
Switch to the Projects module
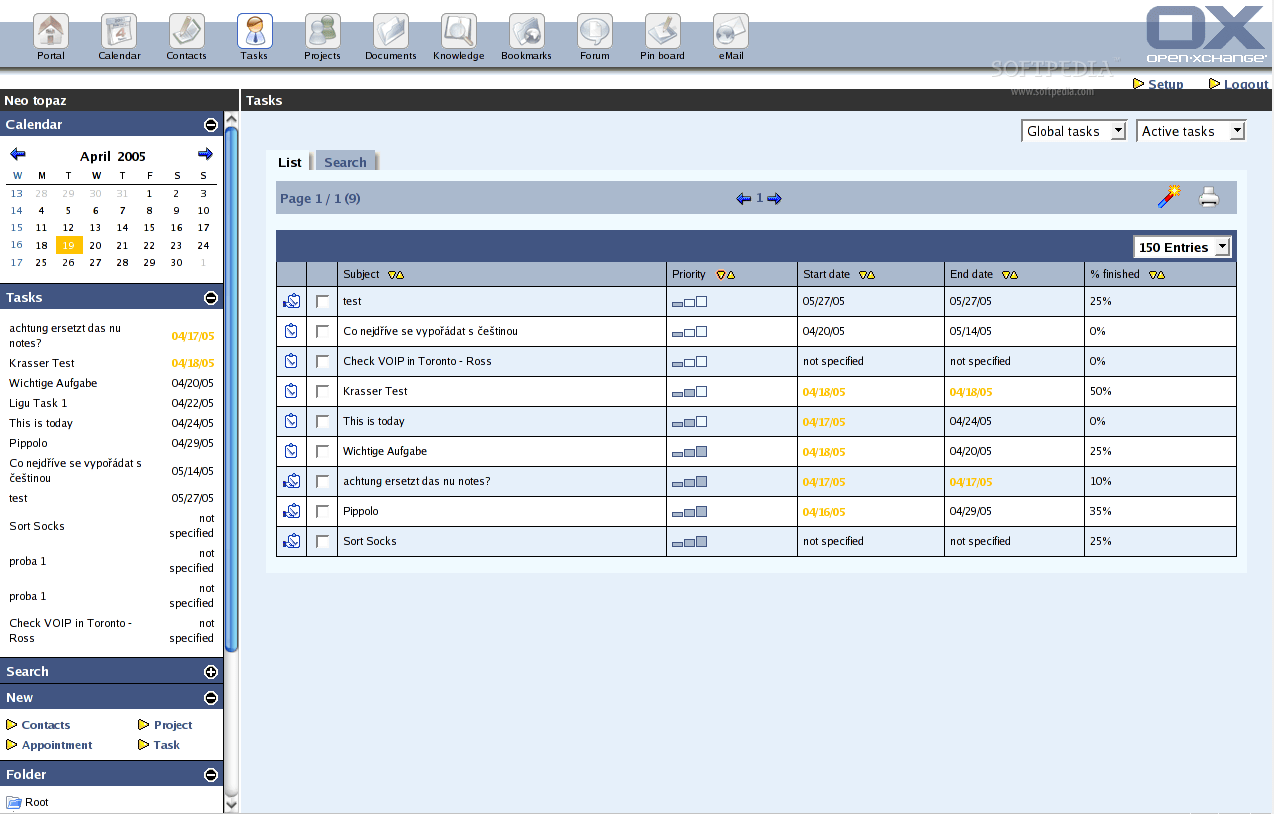pyautogui.click(x=322, y=30)
